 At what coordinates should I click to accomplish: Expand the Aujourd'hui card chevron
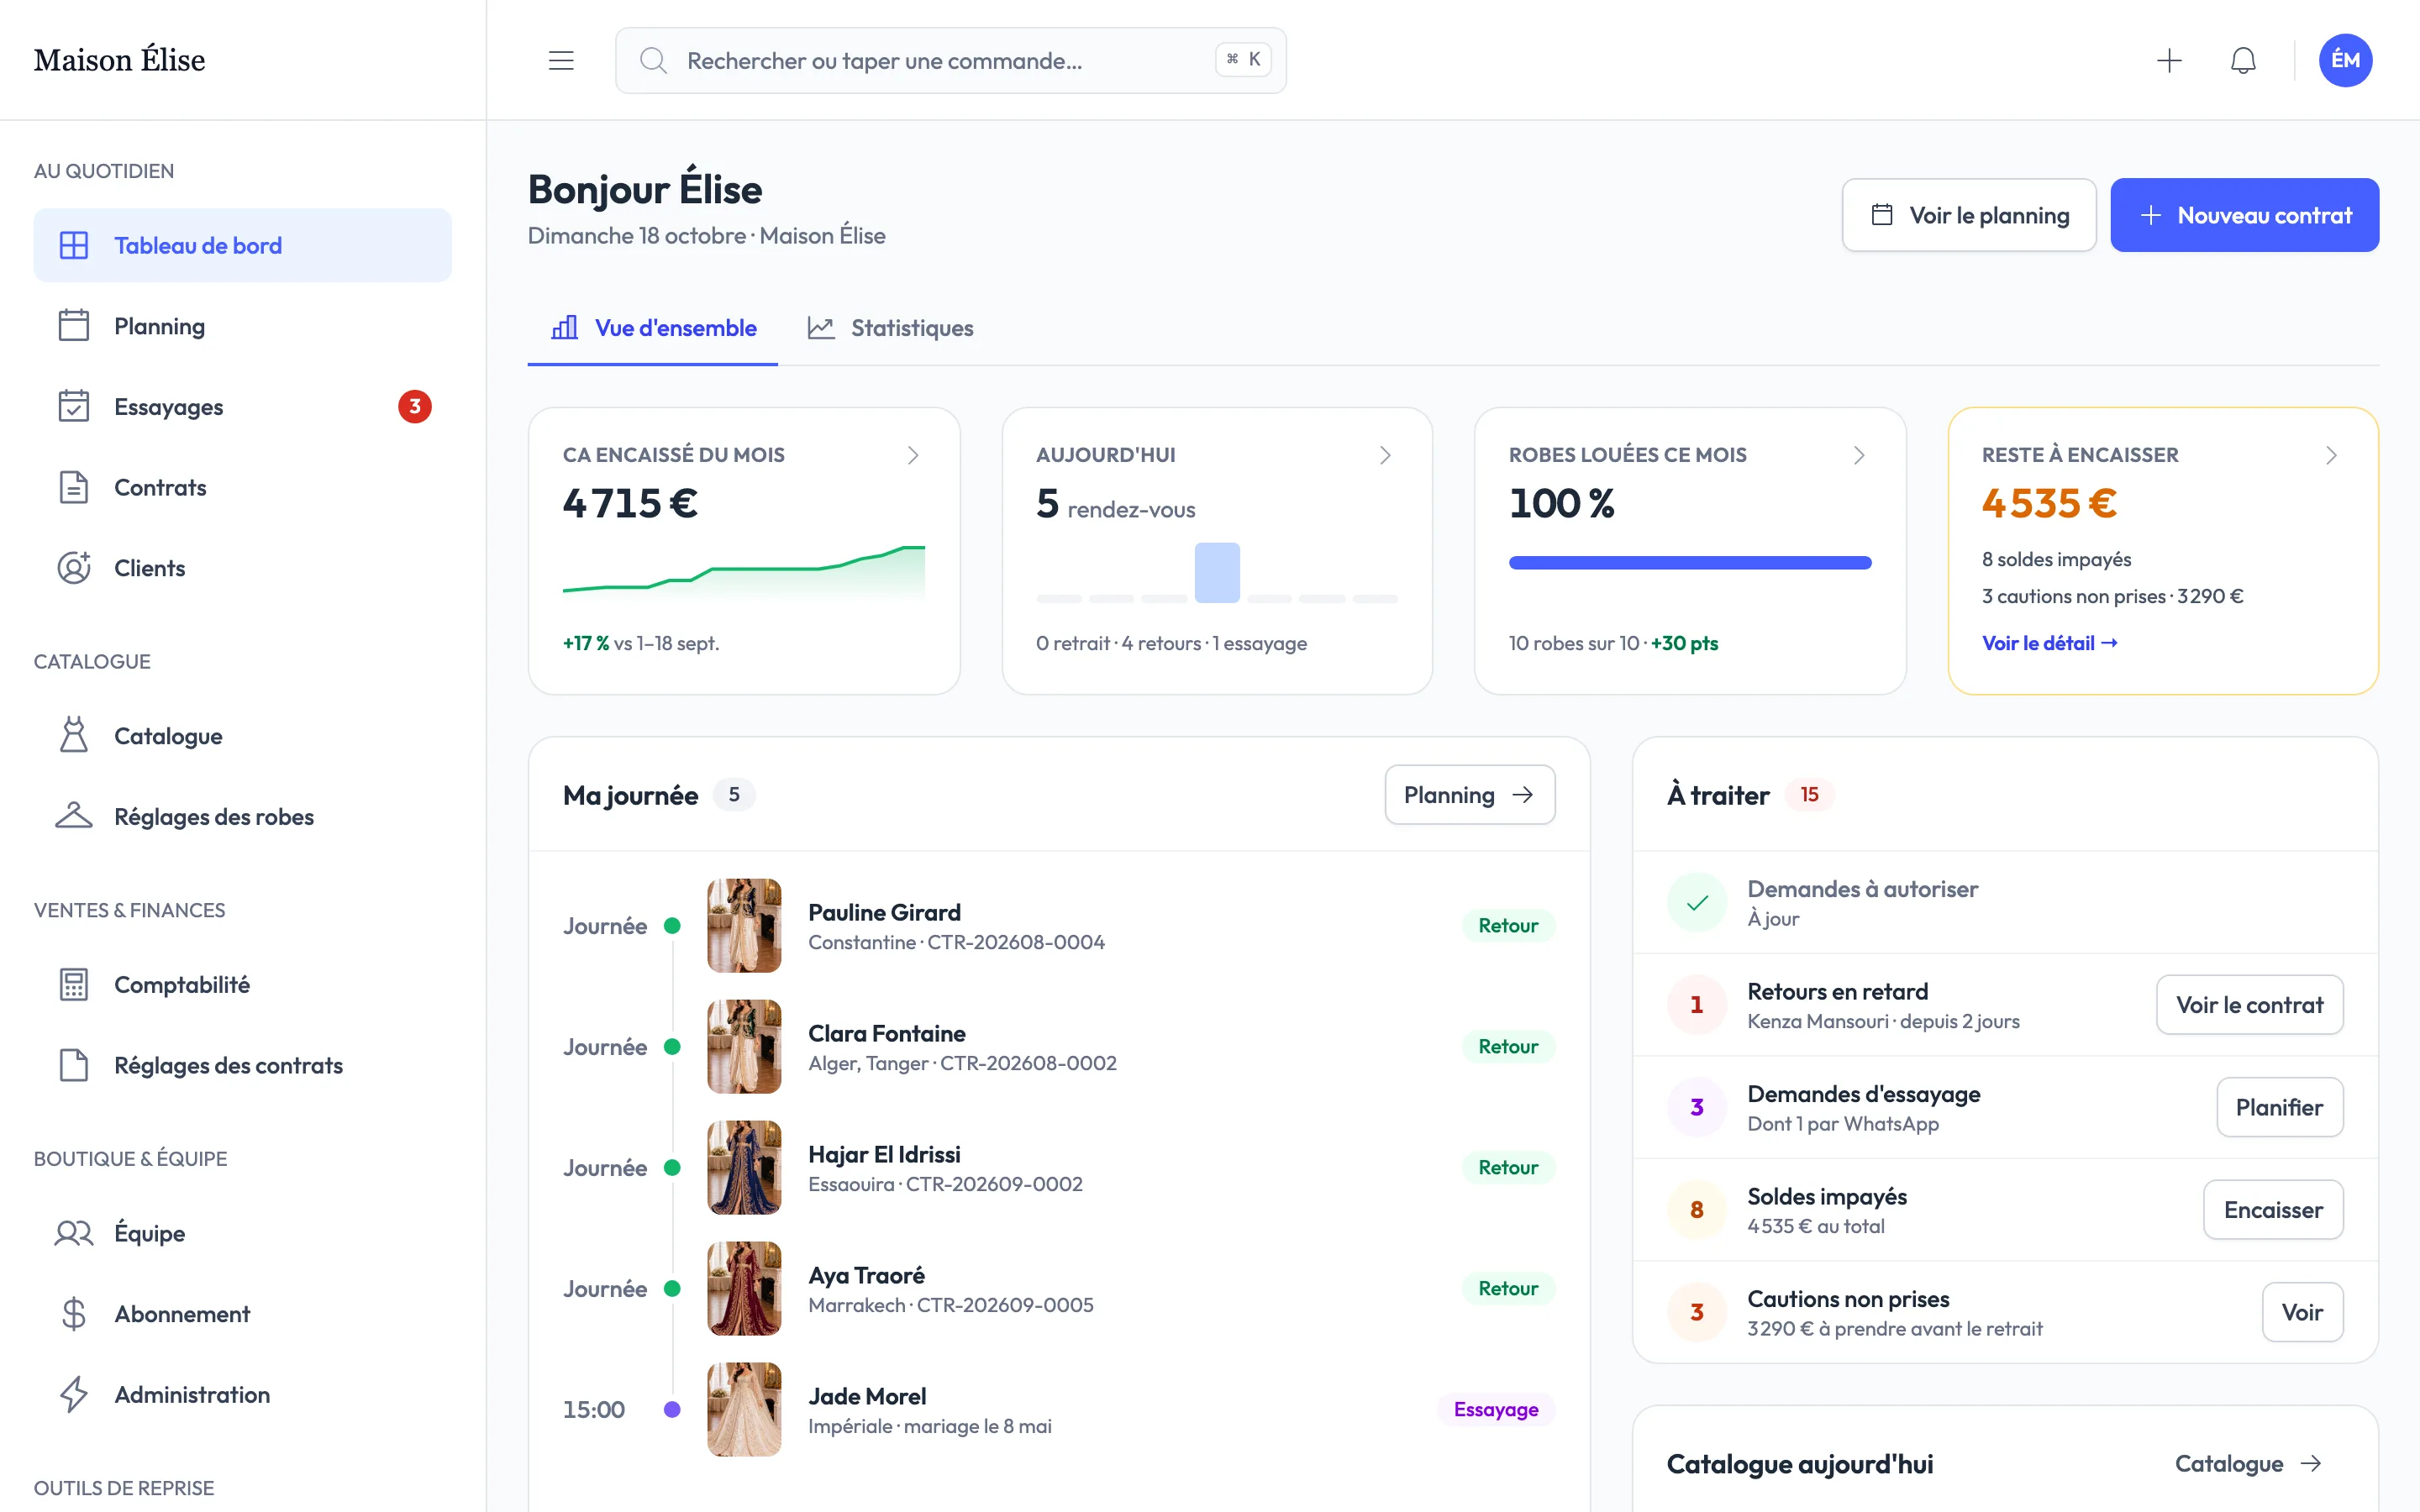1385,455
